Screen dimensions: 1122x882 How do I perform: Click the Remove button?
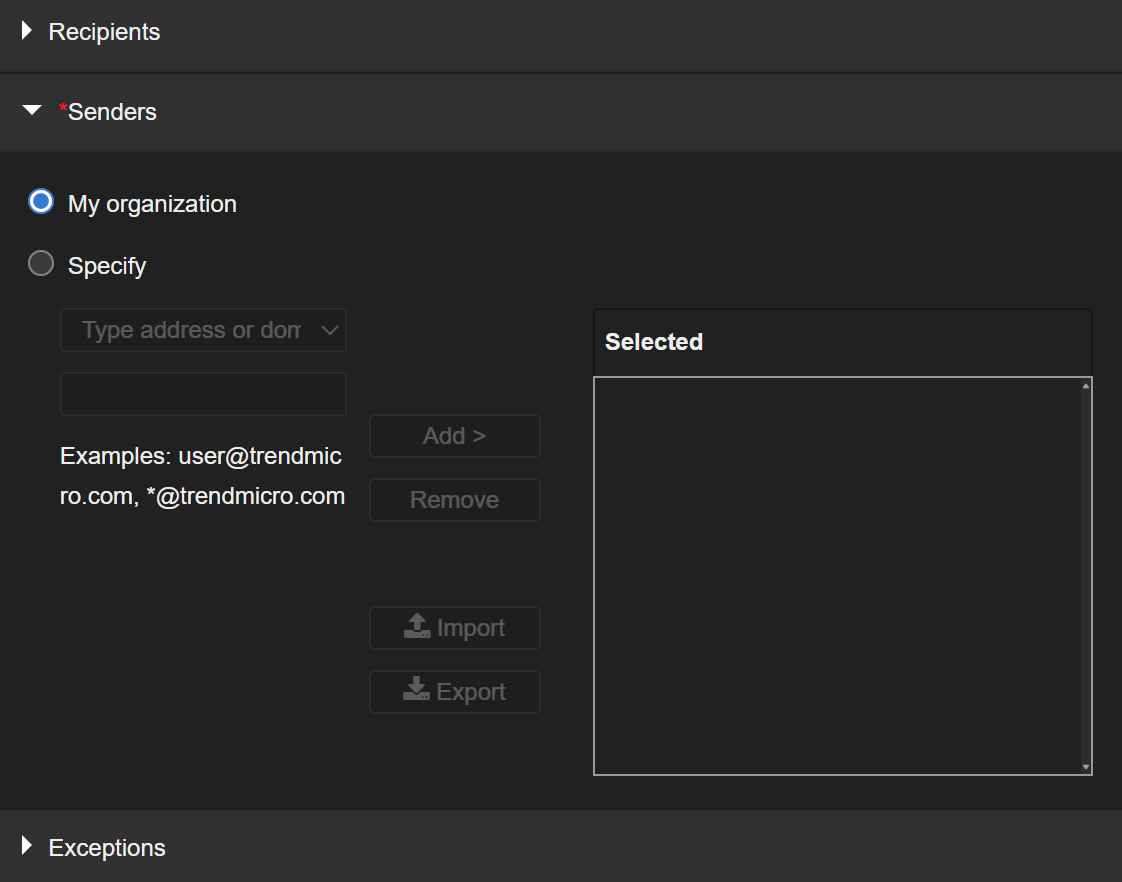(454, 500)
